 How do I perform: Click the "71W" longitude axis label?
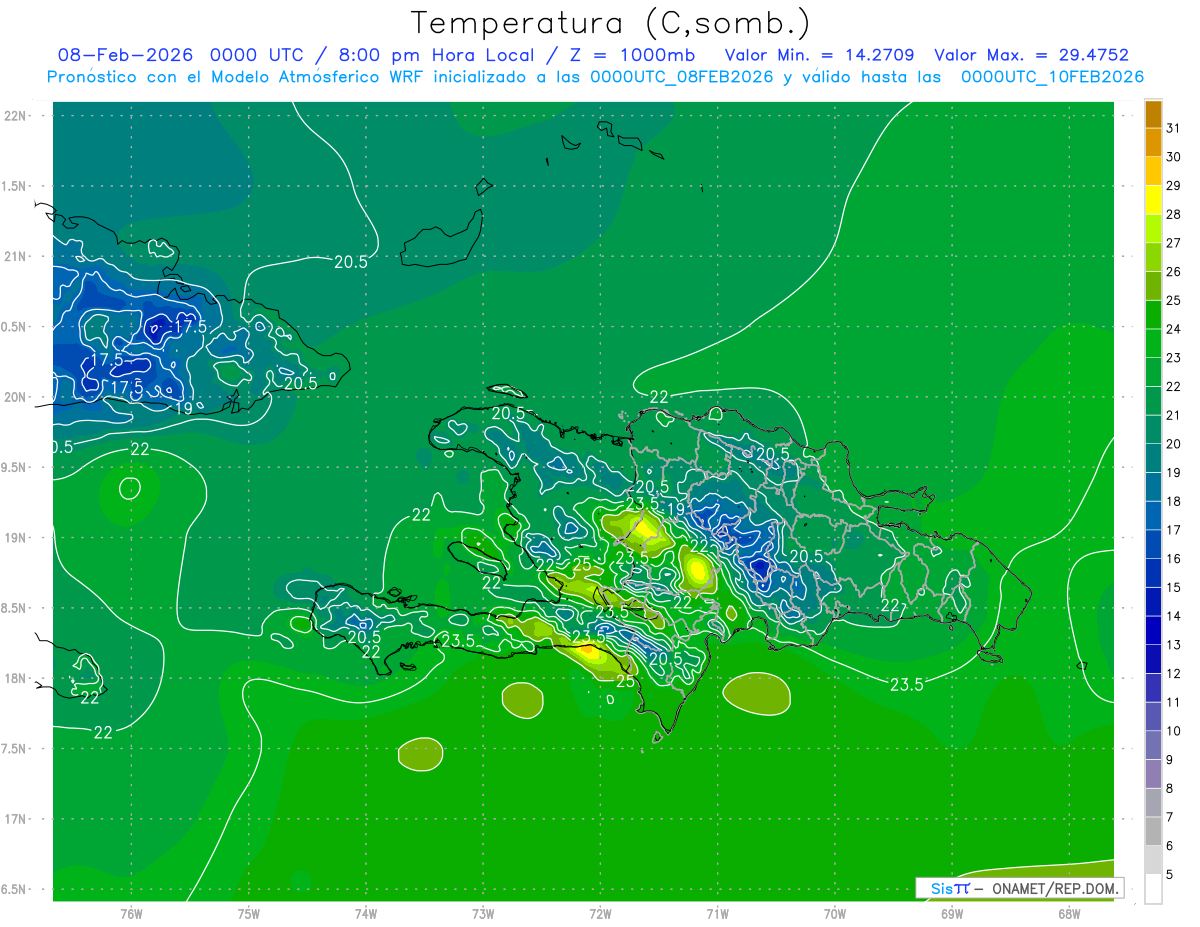[717, 914]
